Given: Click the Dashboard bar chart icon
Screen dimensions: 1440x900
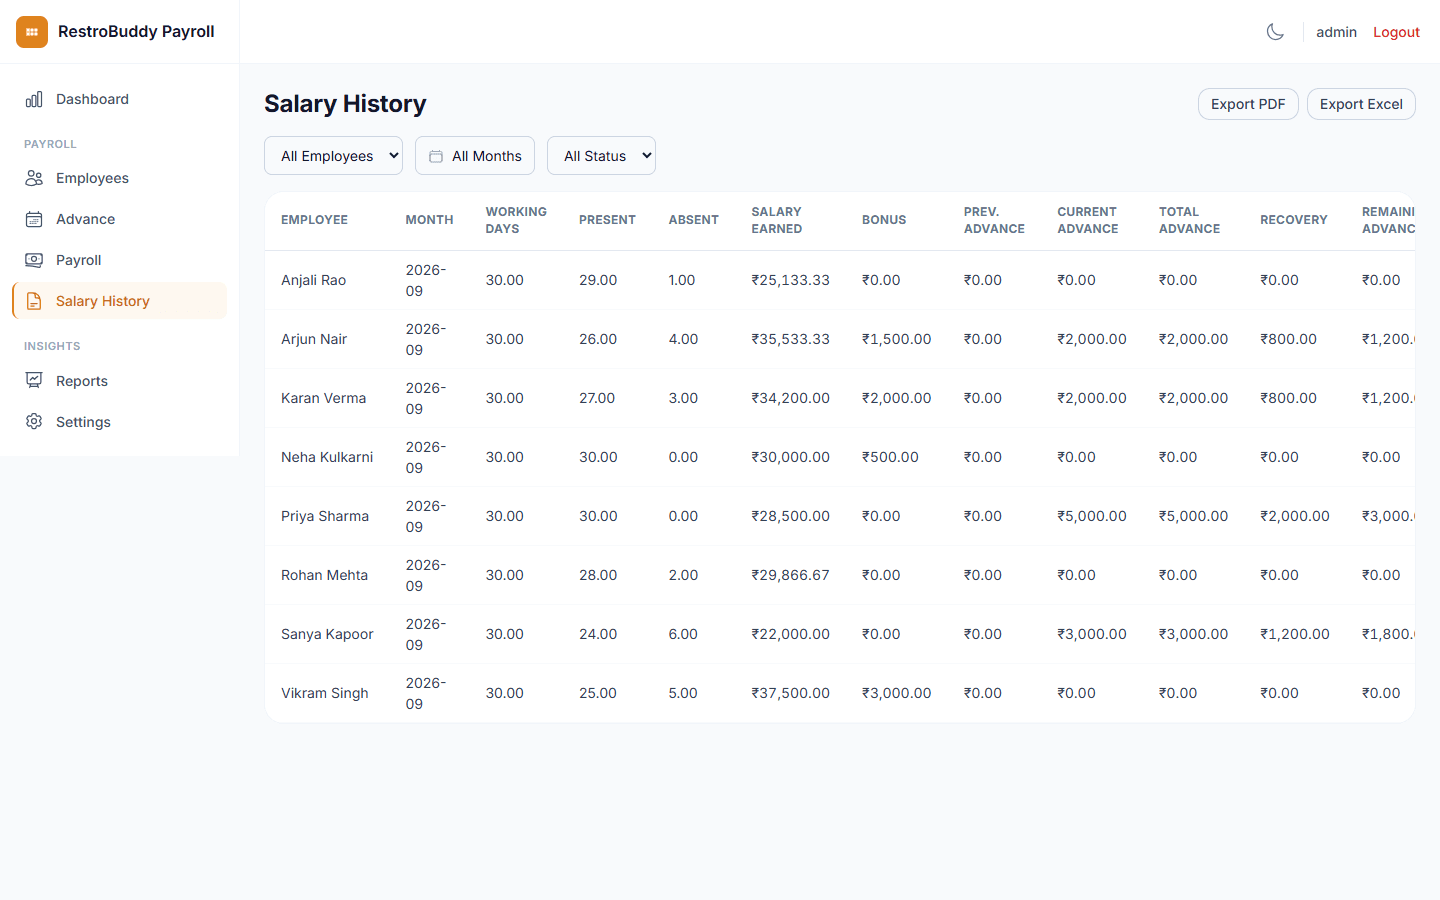Looking at the screenshot, I should [34, 99].
